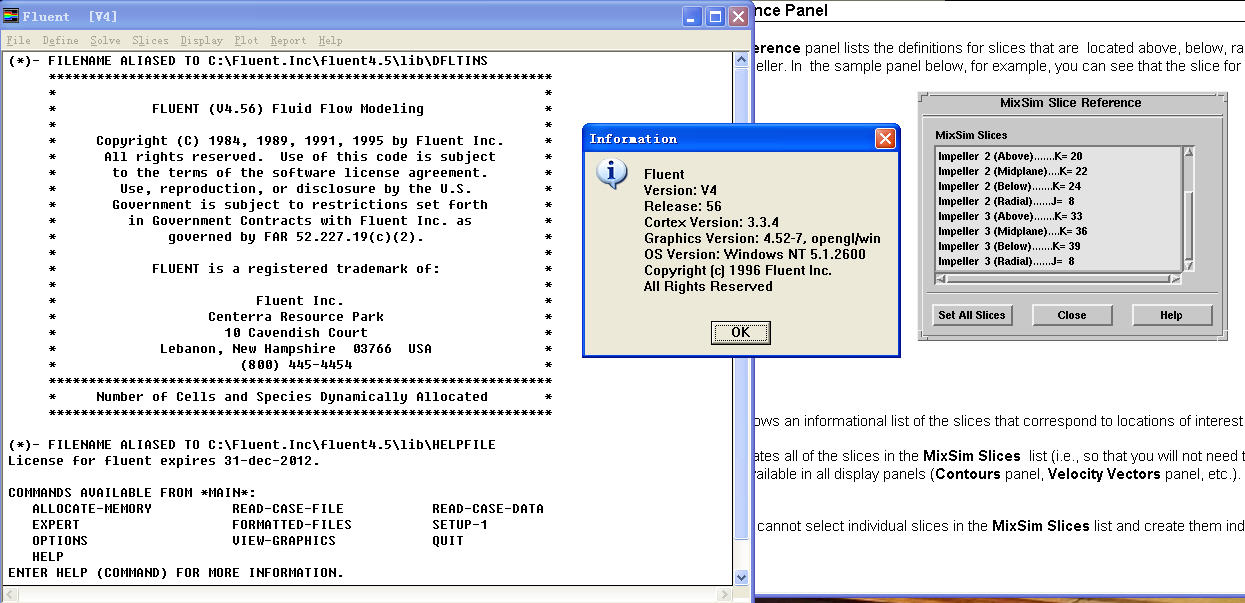The width and height of the screenshot is (1245, 603).
Task: Click READ-CASE-FILE in the console command list
Action: coord(288,509)
